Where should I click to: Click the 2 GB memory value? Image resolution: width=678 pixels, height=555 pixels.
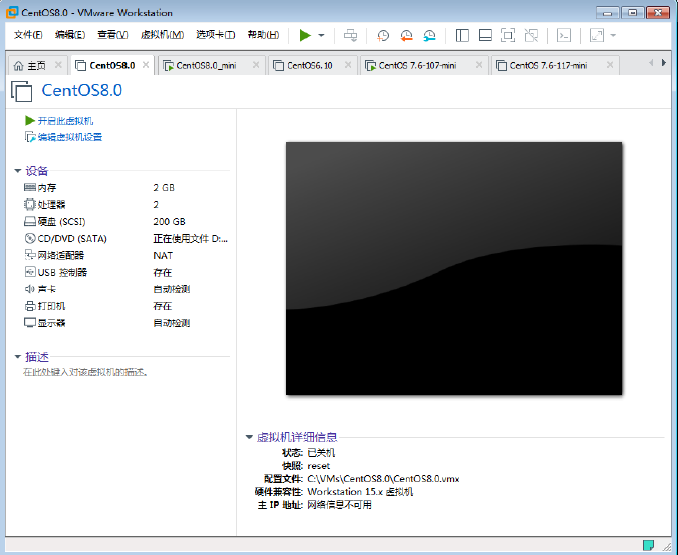pos(164,188)
